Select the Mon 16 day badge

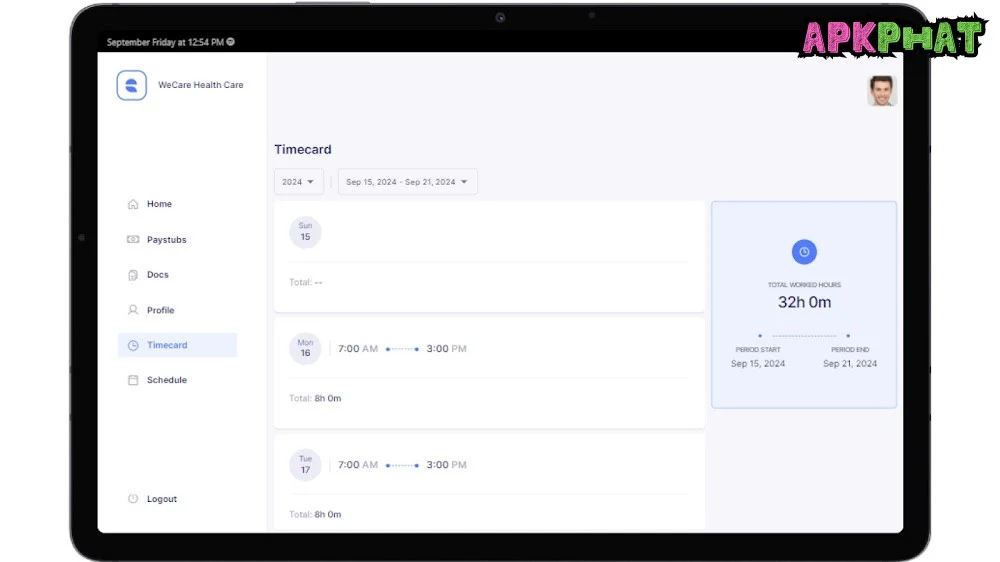click(305, 349)
